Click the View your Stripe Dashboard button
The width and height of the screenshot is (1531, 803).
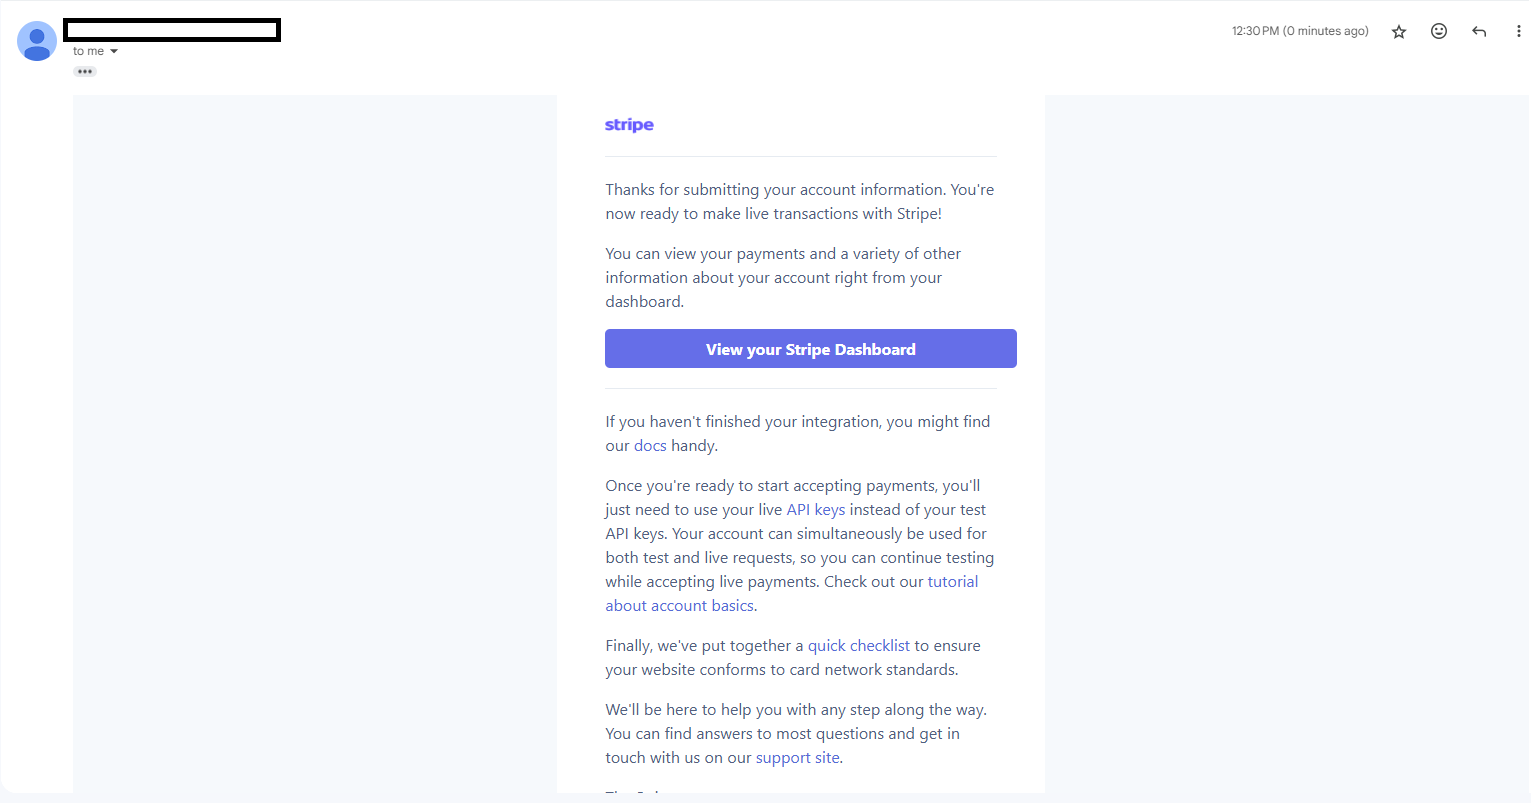(x=810, y=349)
